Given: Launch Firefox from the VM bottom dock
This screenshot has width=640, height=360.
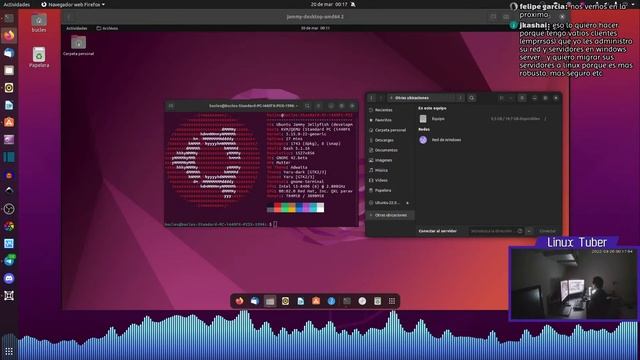Looking at the screenshot, I should [239, 301].
